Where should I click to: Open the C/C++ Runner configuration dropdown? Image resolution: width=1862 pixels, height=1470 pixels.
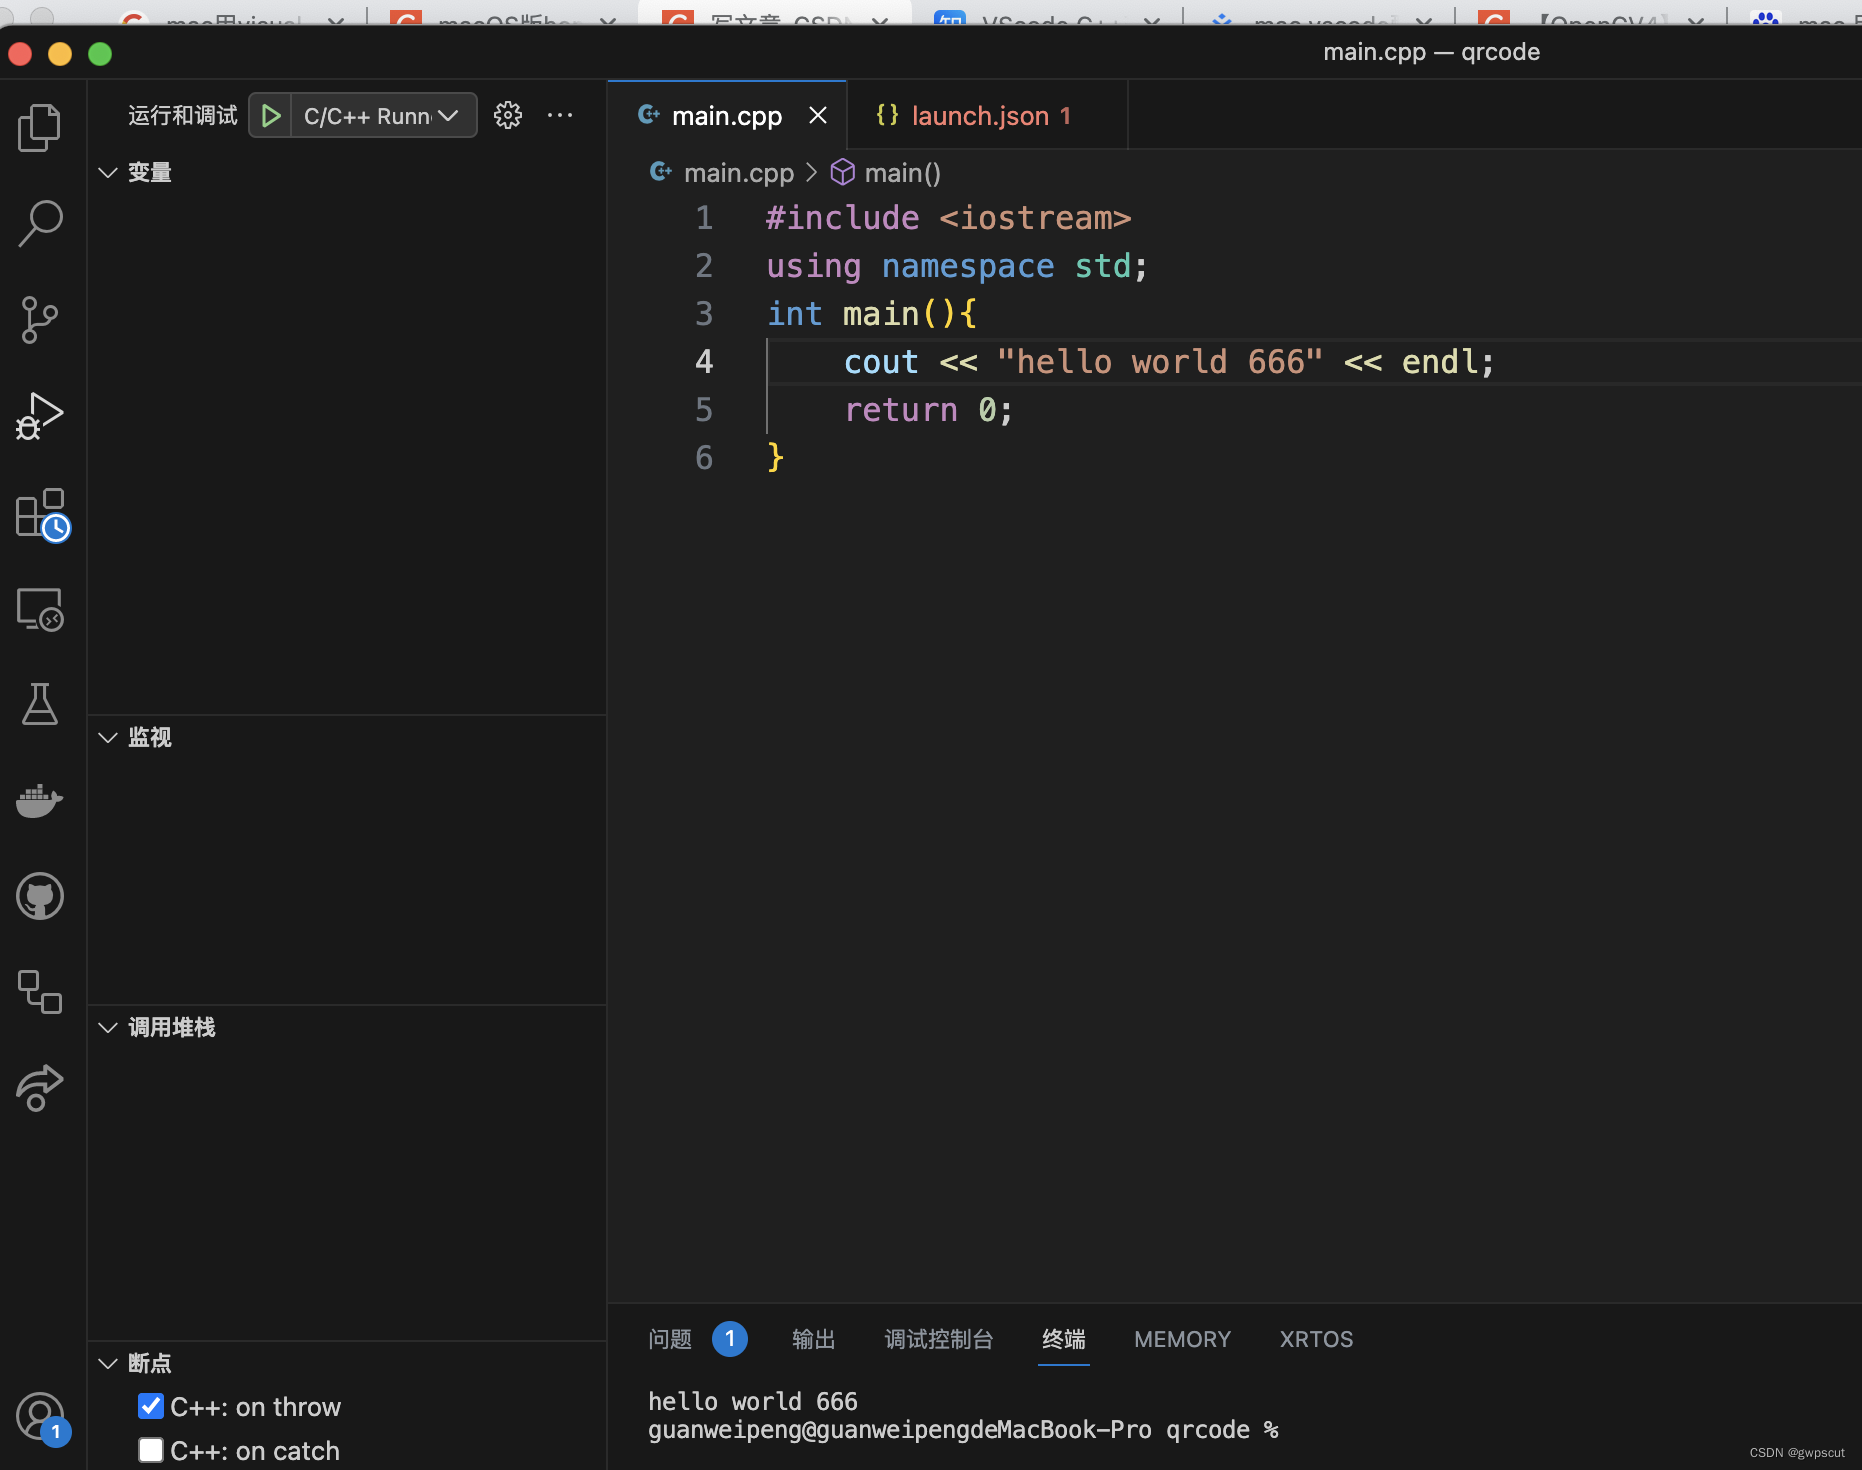[x=448, y=115]
